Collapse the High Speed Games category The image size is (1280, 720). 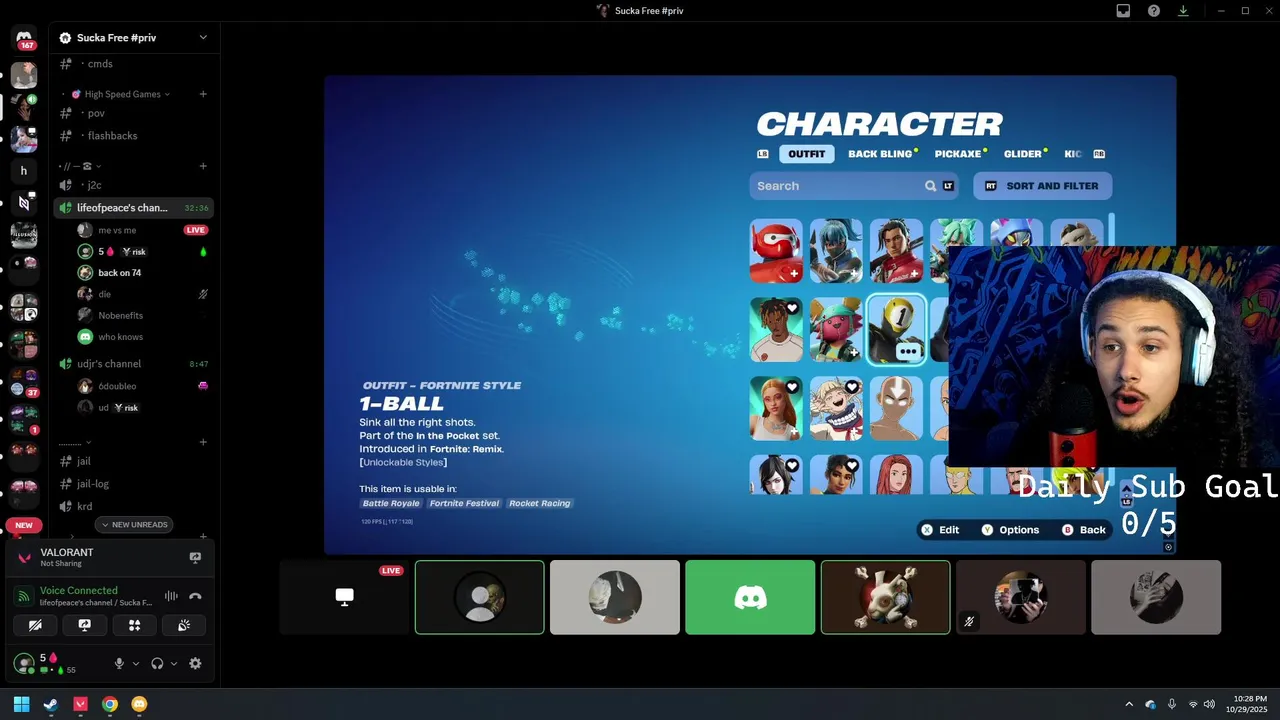pos(120,94)
